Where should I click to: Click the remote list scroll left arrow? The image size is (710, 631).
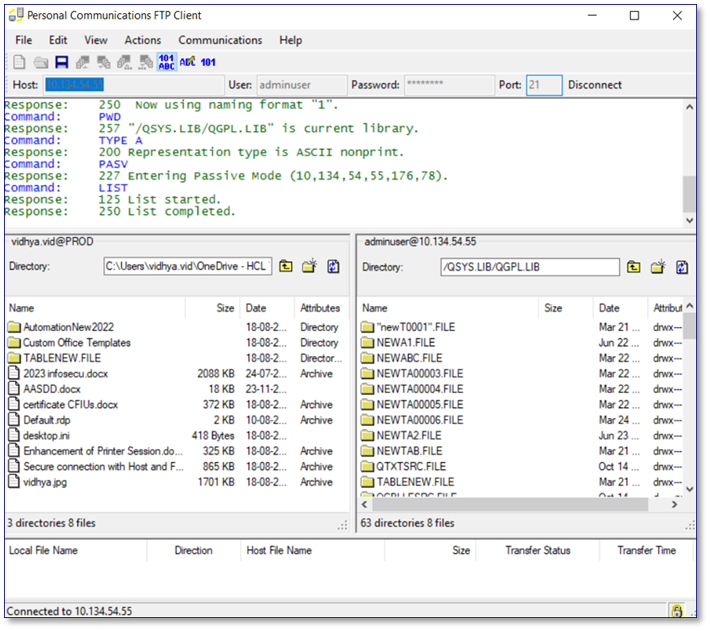(365, 504)
